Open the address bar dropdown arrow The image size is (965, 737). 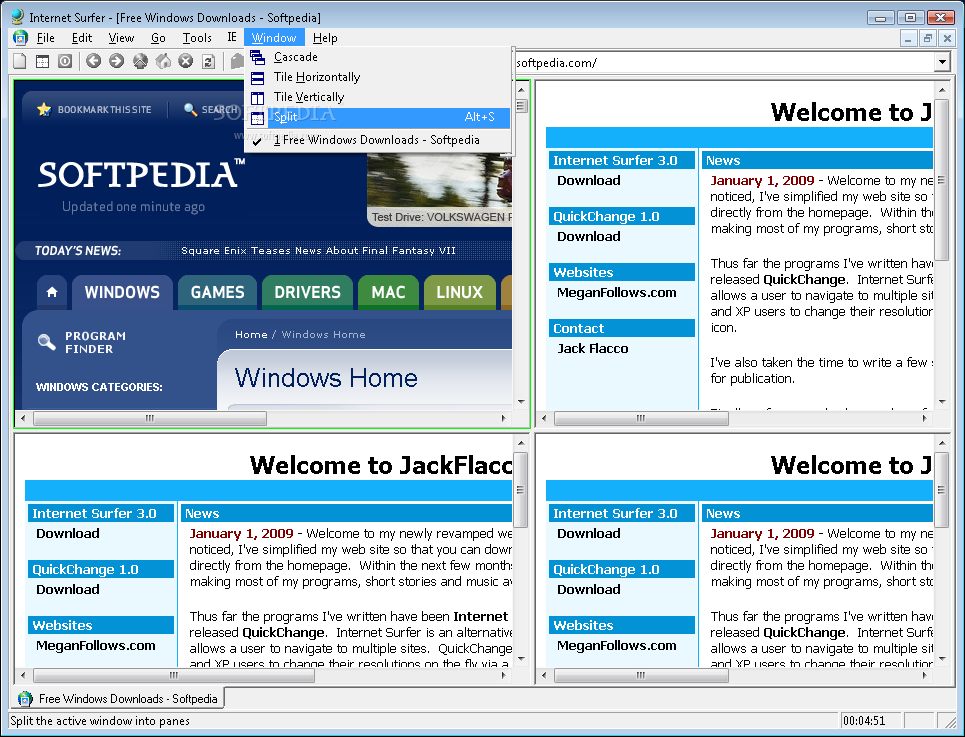pos(942,62)
